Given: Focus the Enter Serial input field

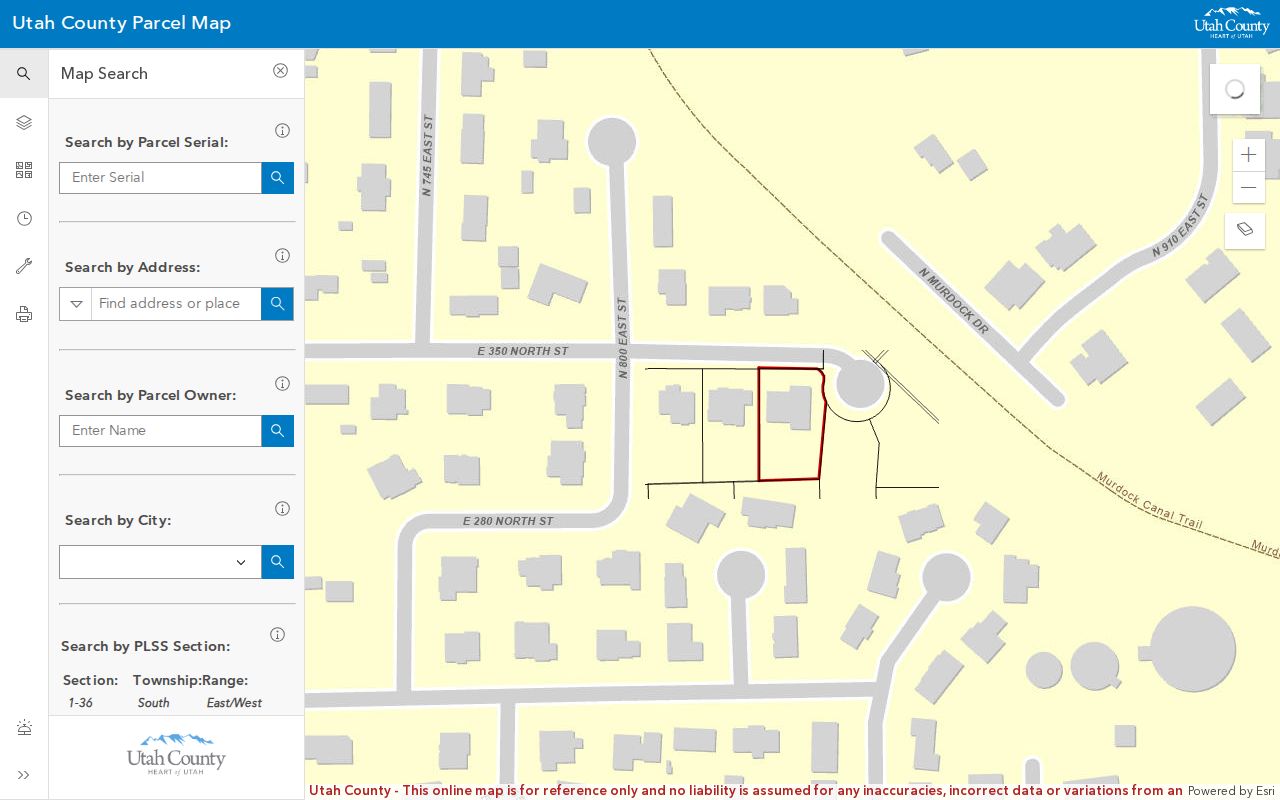Looking at the screenshot, I should [x=160, y=178].
